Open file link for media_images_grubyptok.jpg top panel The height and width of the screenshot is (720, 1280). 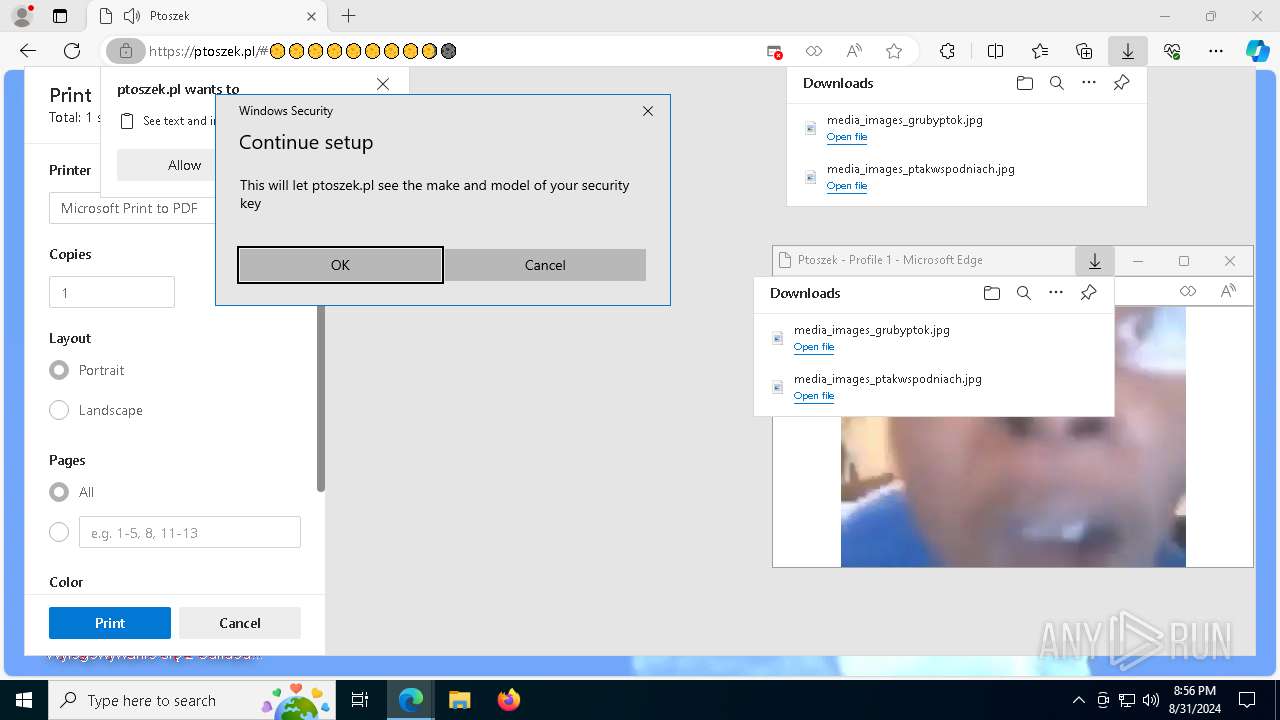(847, 137)
